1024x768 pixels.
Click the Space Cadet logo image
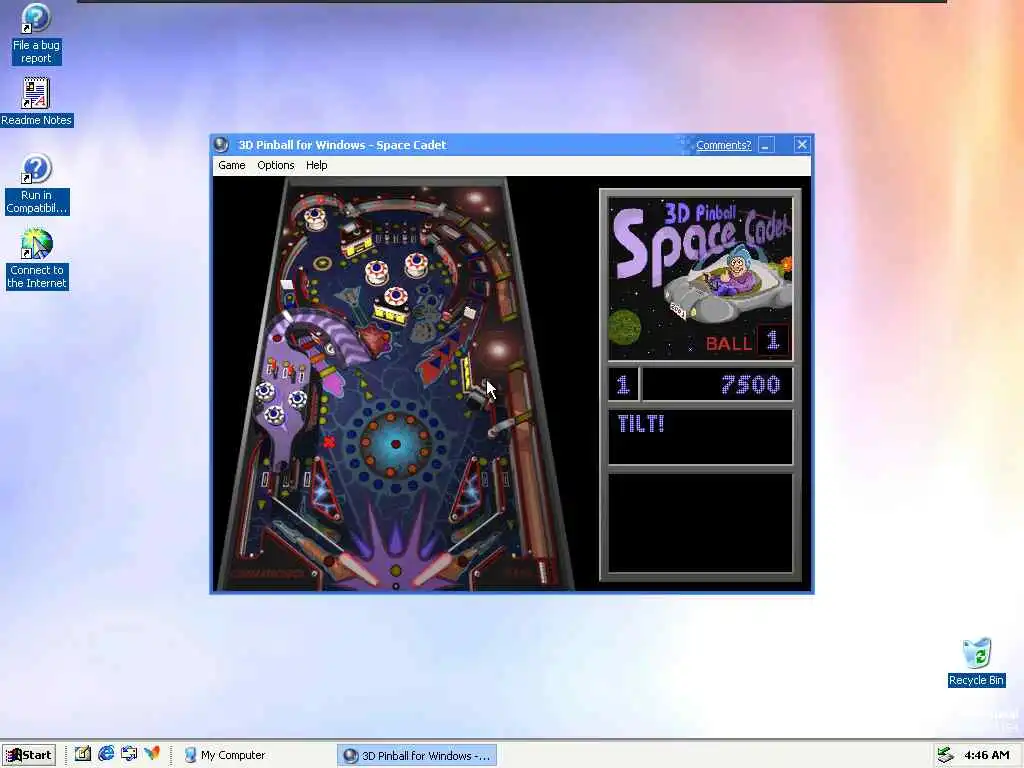coord(701,279)
